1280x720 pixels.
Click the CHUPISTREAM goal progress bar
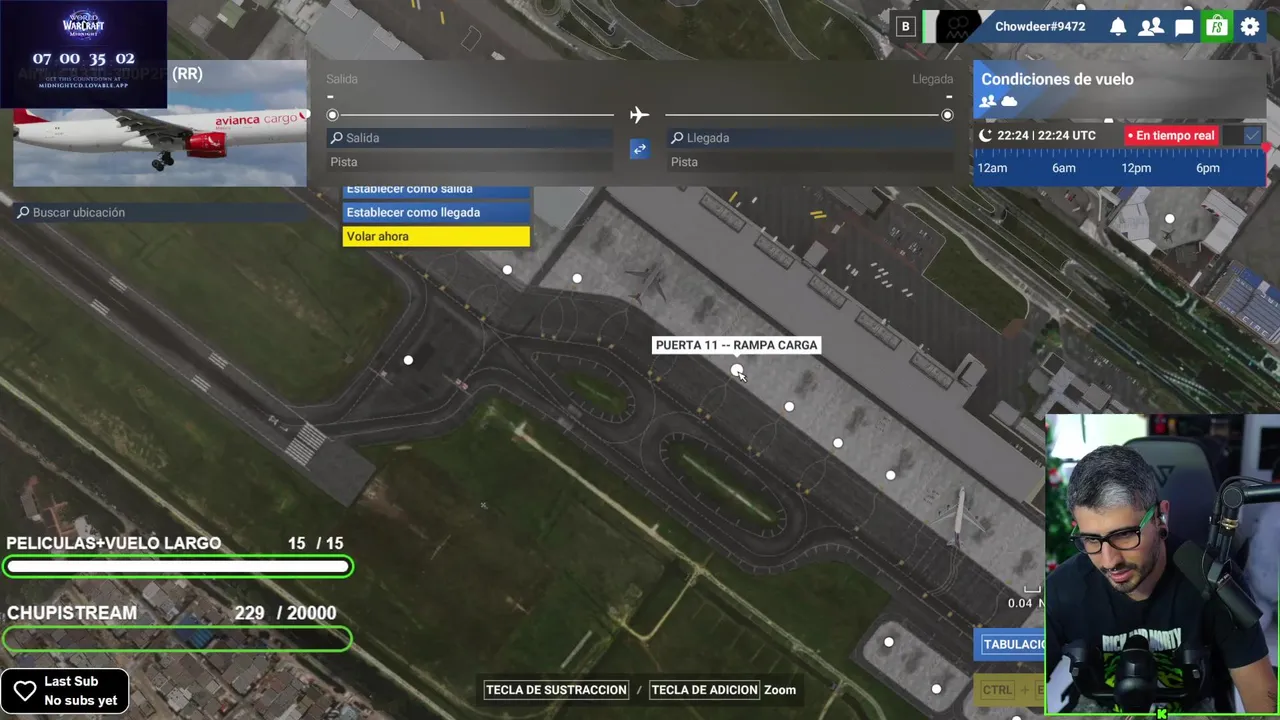(x=177, y=638)
